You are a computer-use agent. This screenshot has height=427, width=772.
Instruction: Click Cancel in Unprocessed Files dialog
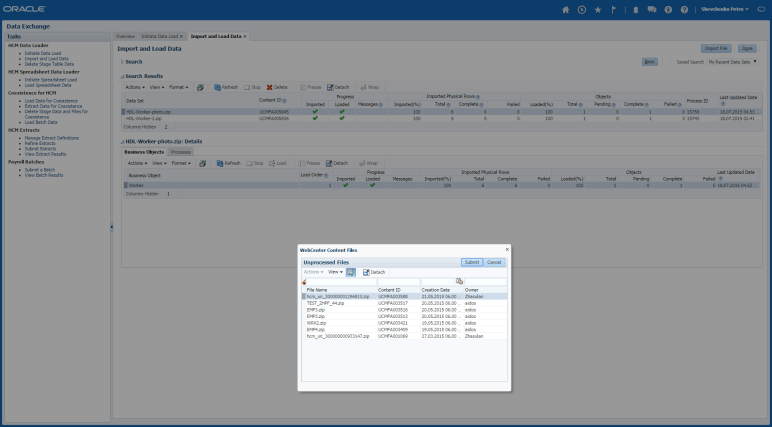pos(494,263)
